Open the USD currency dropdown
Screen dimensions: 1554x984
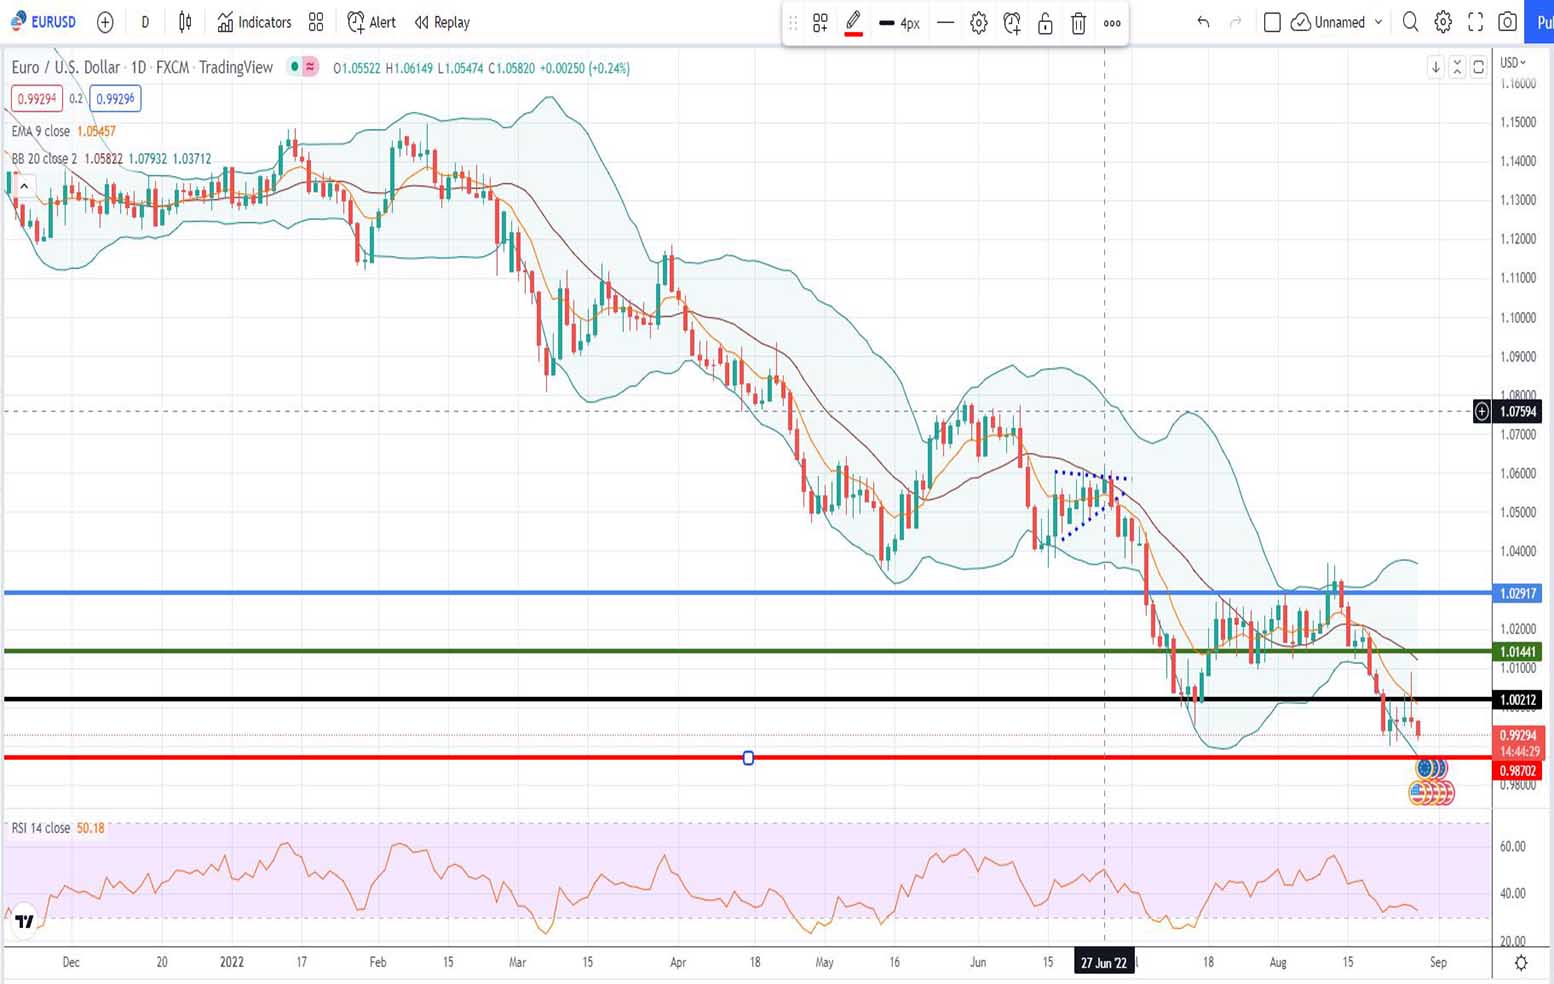1513,63
